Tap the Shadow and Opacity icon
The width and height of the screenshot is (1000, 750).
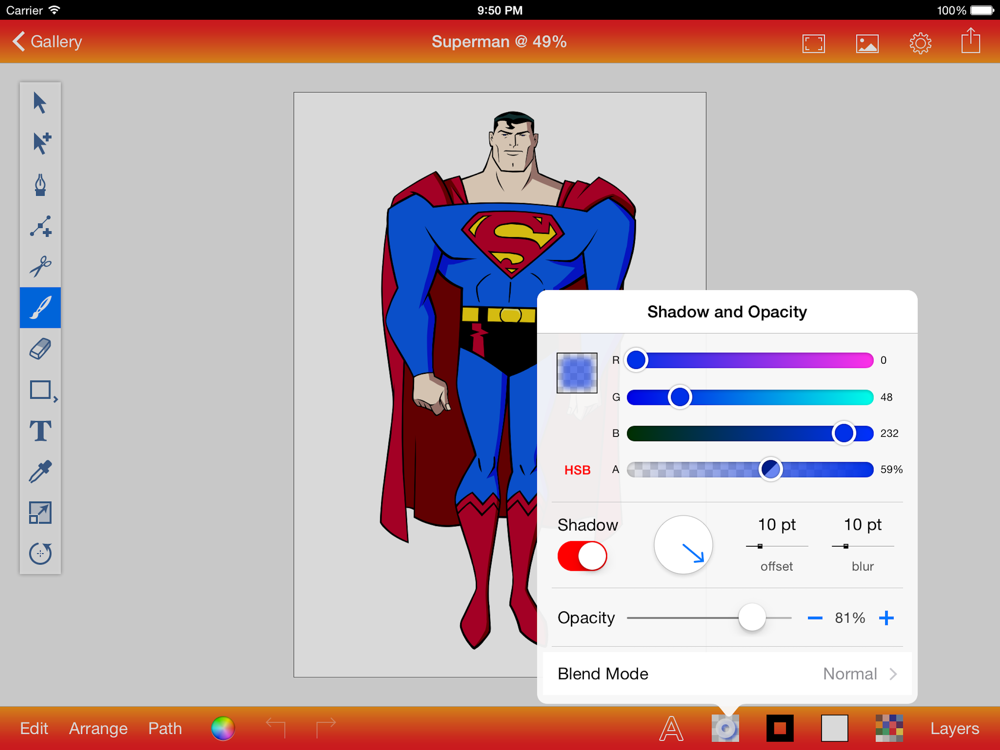click(725, 728)
